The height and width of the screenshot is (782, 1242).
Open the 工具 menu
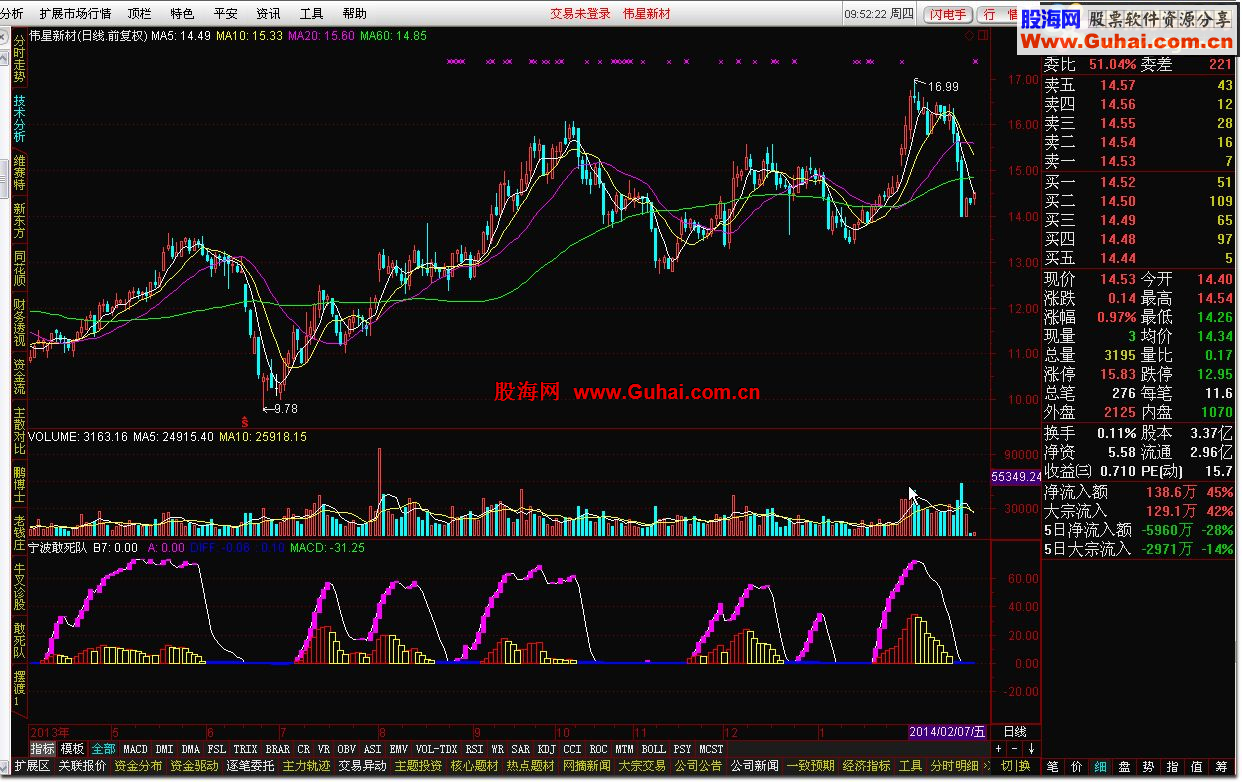pyautogui.click(x=311, y=14)
